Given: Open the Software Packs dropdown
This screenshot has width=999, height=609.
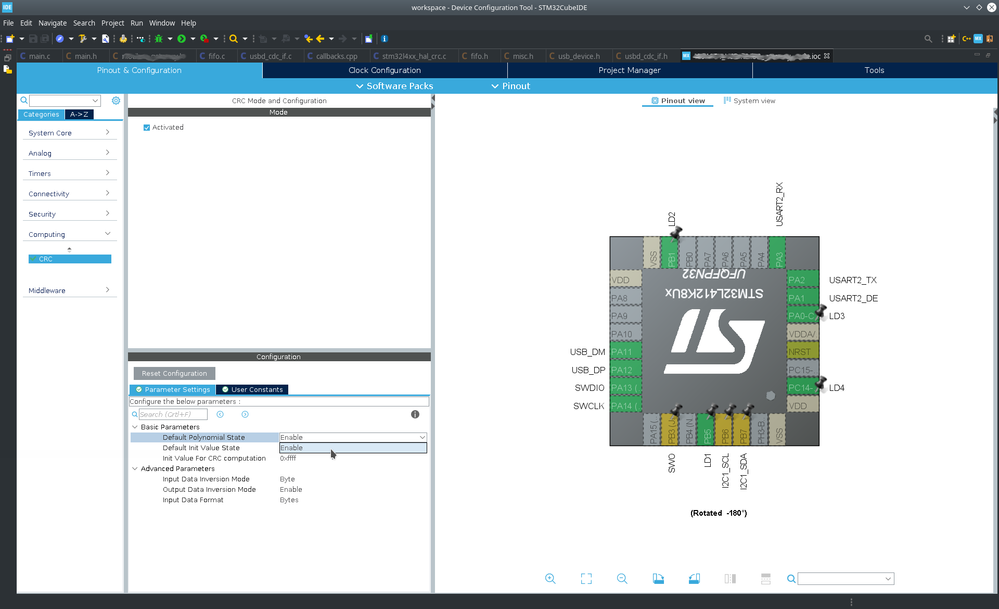Looking at the screenshot, I should point(394,86).
